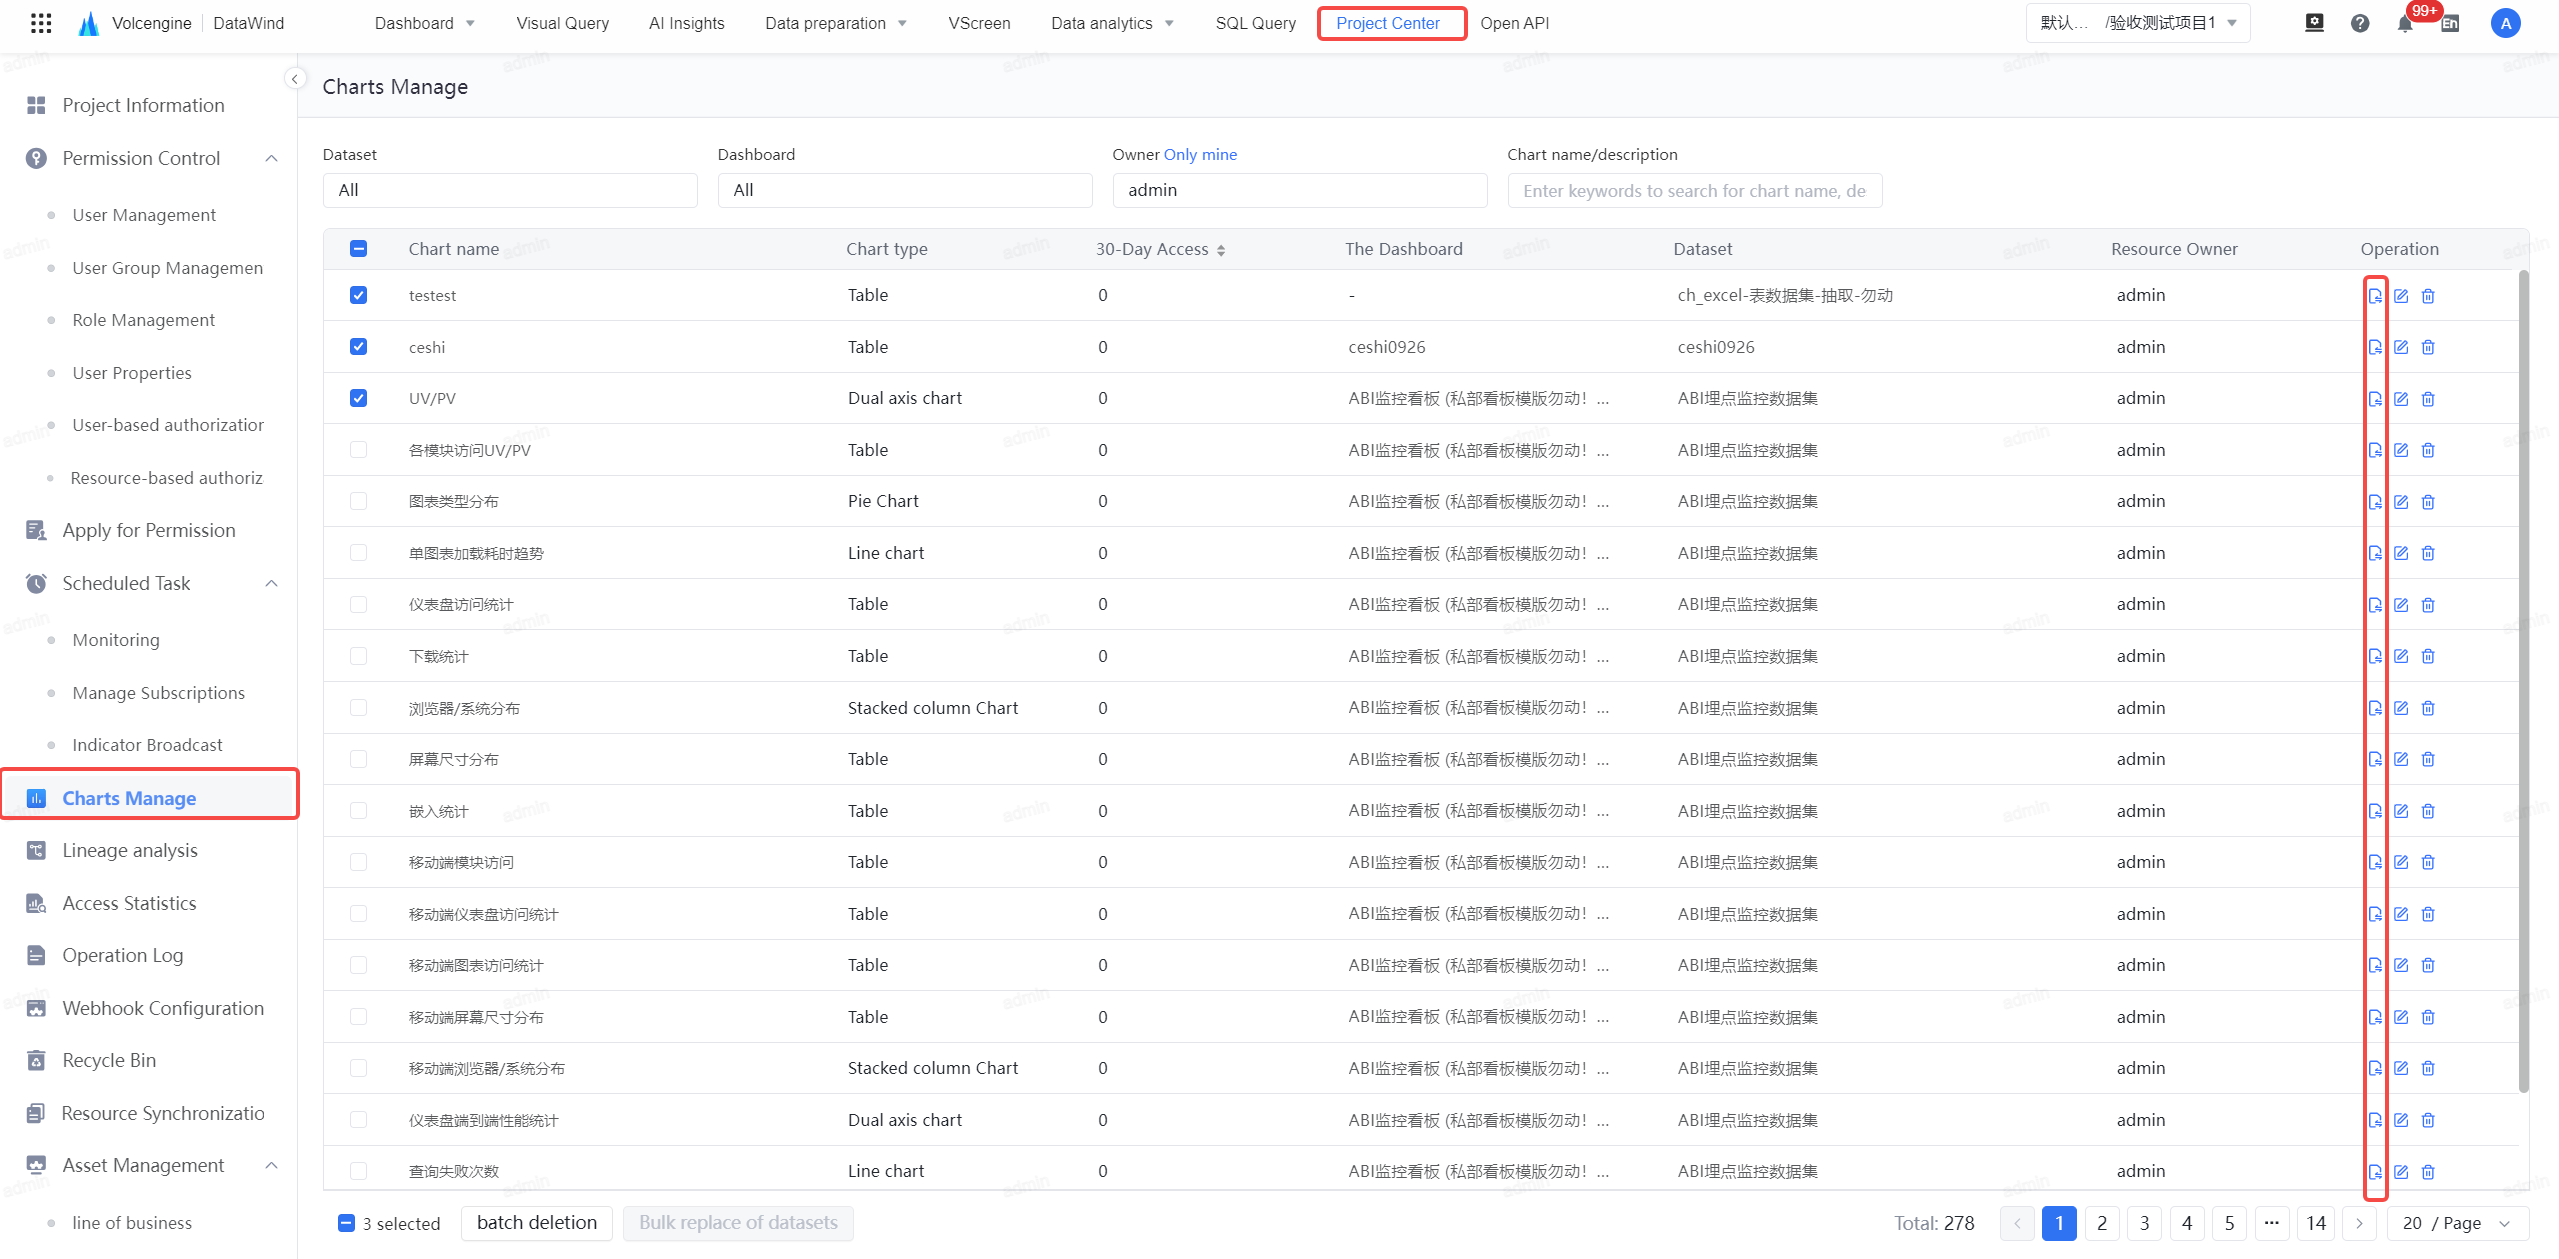Open the SQL Query tab
Viewport: 2559px width, 1259px height.
[x=1255, y=23]
